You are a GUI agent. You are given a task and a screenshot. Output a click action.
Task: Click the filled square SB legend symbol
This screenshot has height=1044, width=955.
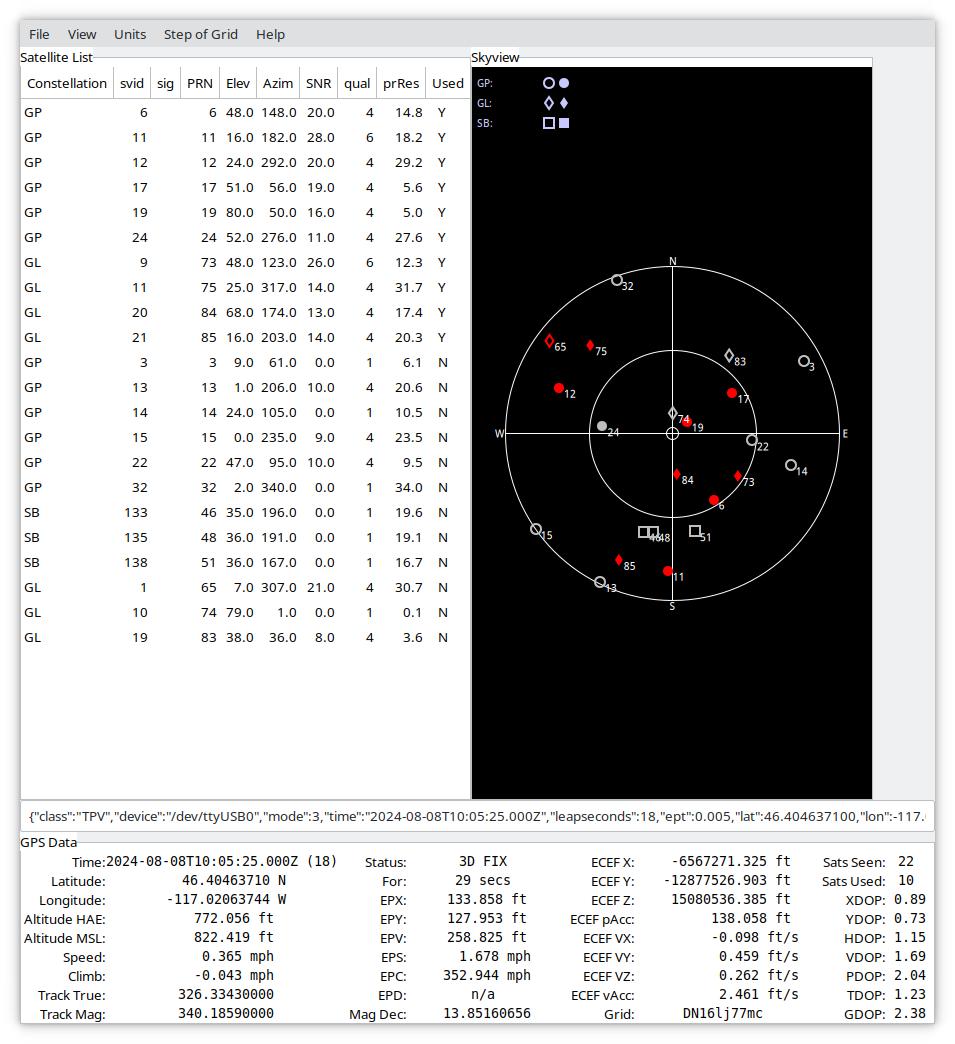(x=564, y=123)
